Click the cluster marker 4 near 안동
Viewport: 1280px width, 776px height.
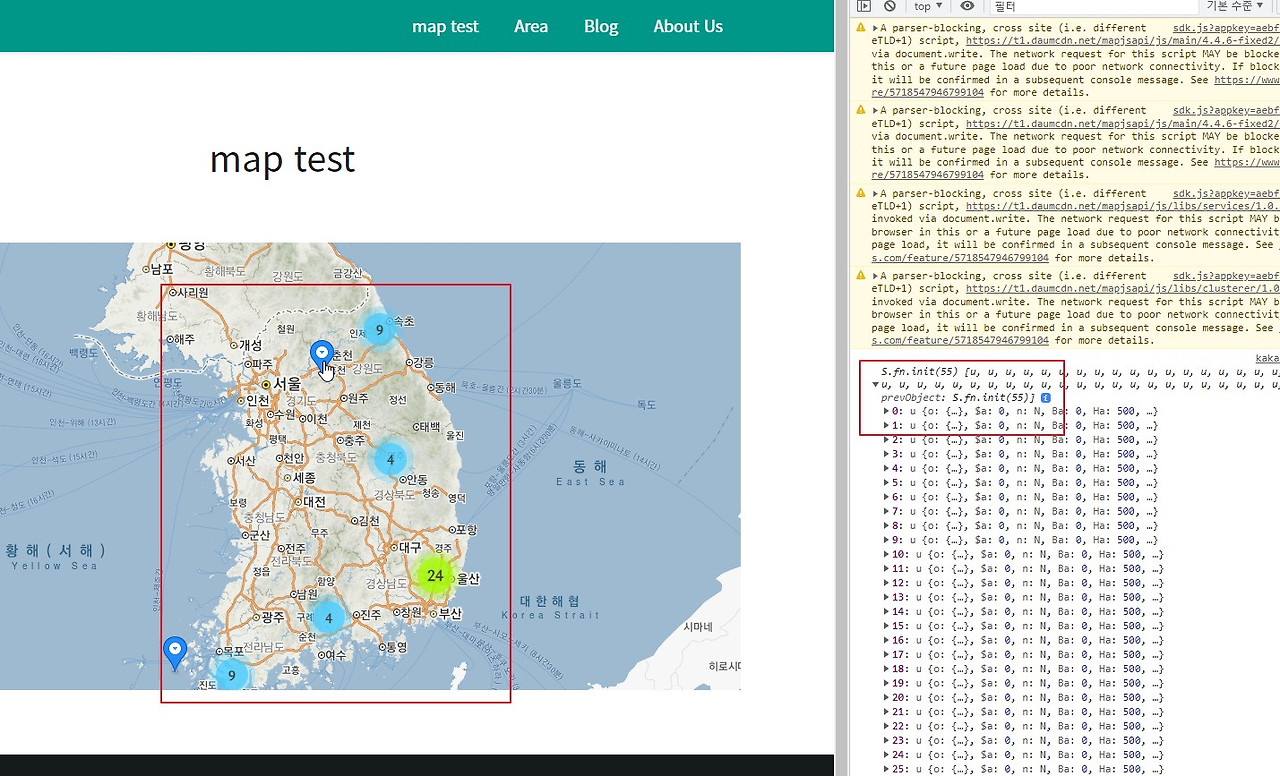[x=391, y=460]
